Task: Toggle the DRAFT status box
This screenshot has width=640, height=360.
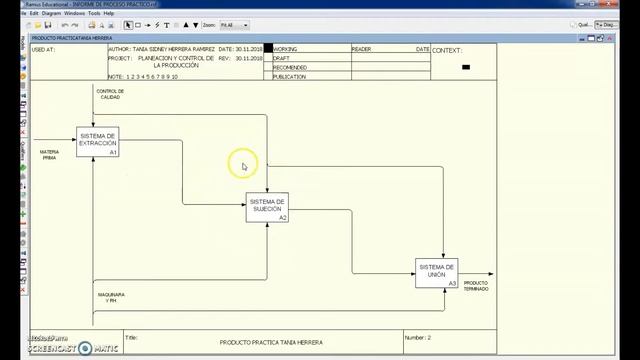Action: (x=268, y=58)
